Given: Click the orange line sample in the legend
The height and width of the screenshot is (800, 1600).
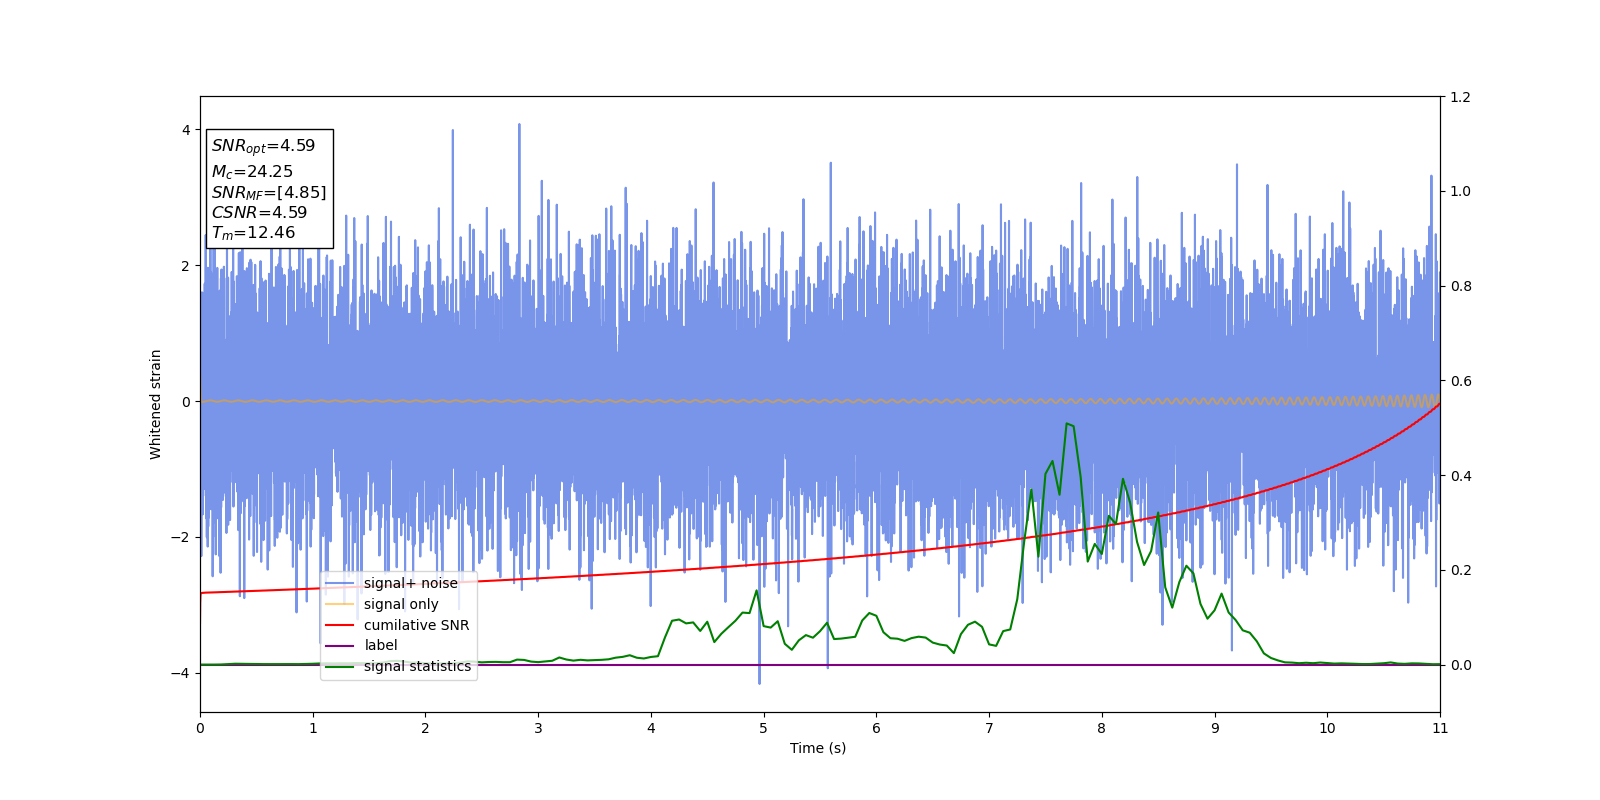Looking at the screenshot, I should pos(340,604).
